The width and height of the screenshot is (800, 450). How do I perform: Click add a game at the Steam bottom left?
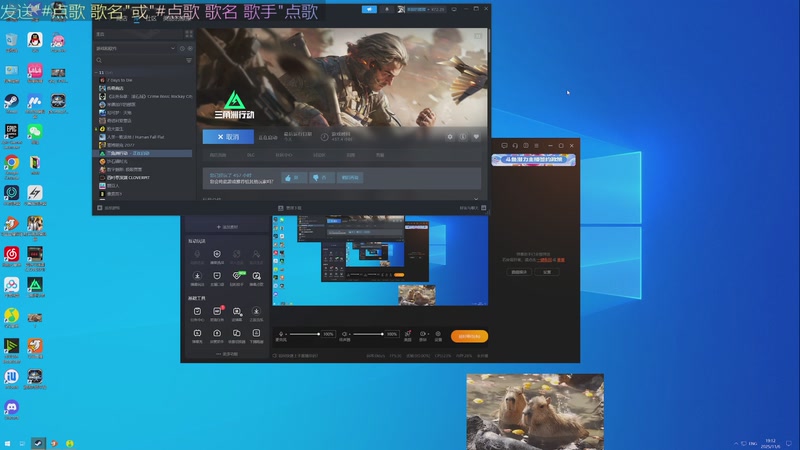109,208
